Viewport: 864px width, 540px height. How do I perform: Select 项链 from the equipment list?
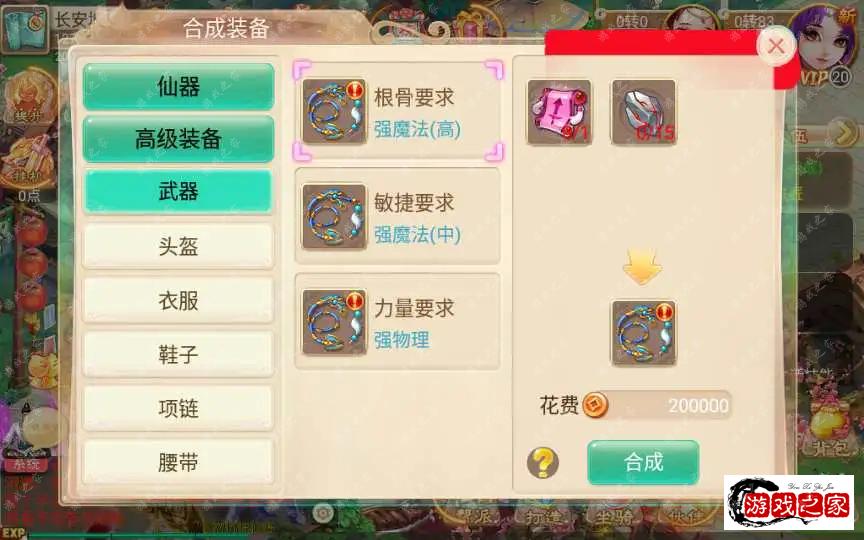(x=178, y=408)
